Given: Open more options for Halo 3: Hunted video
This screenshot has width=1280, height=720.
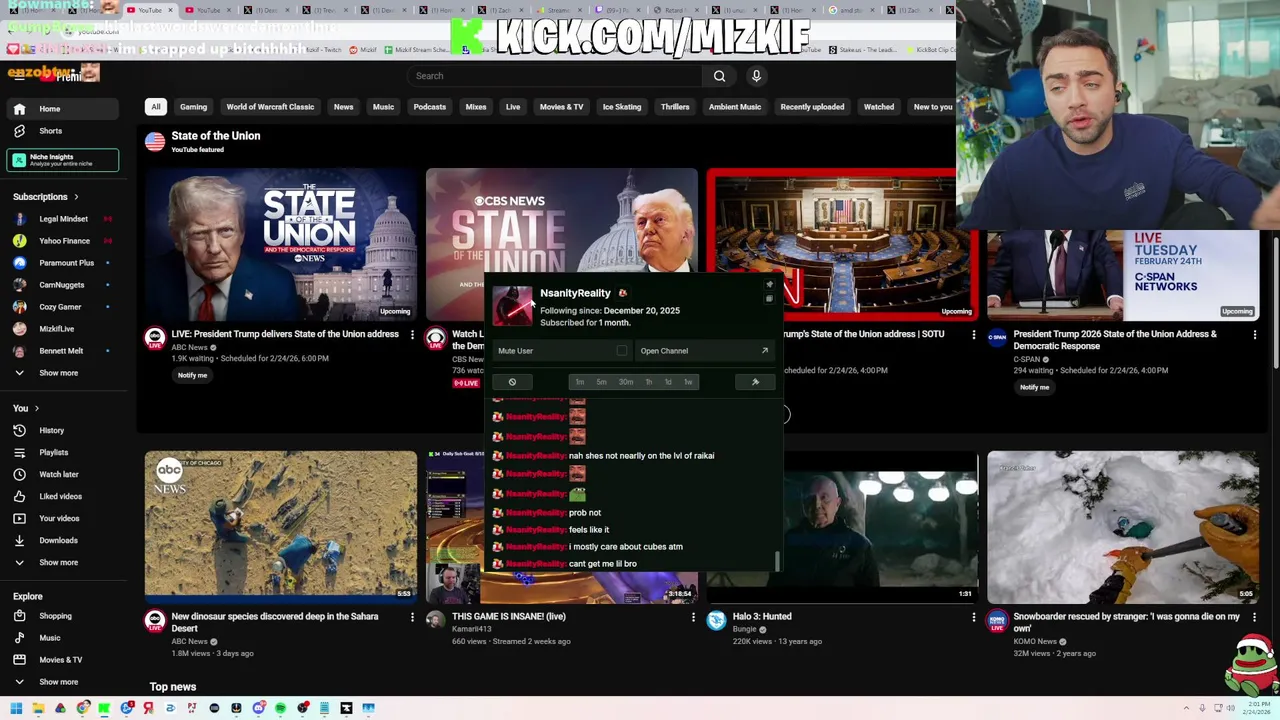Looking at the screenshot, I should tap(974, 617).
